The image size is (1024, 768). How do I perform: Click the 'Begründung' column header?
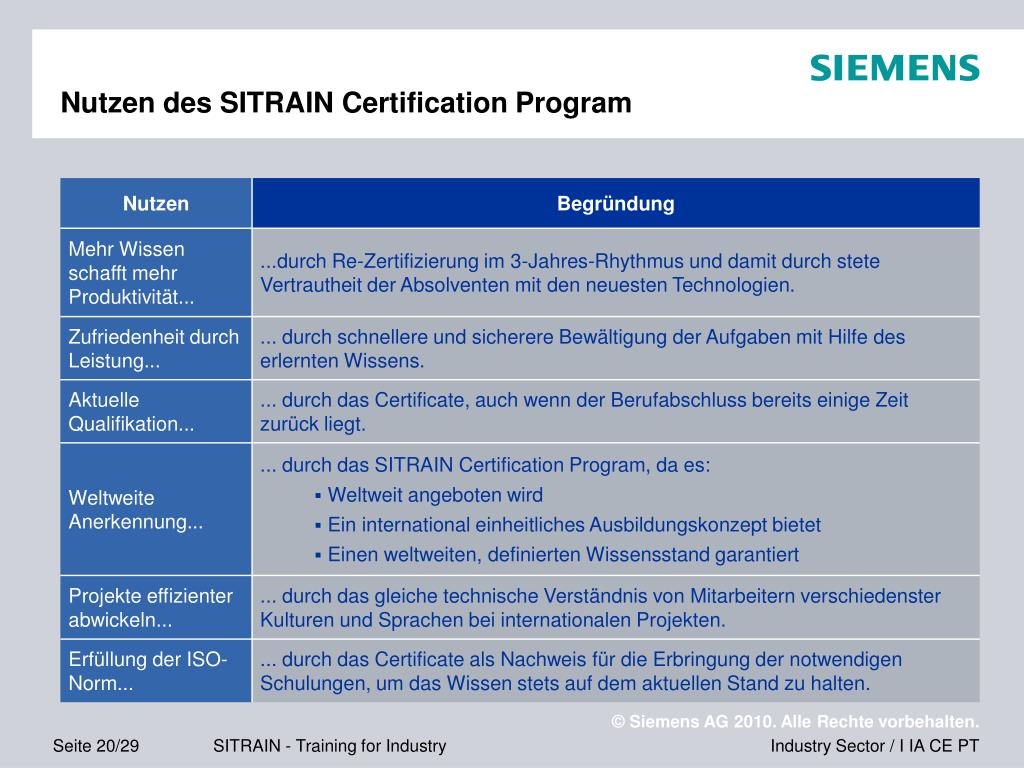(x=615, y=203)
